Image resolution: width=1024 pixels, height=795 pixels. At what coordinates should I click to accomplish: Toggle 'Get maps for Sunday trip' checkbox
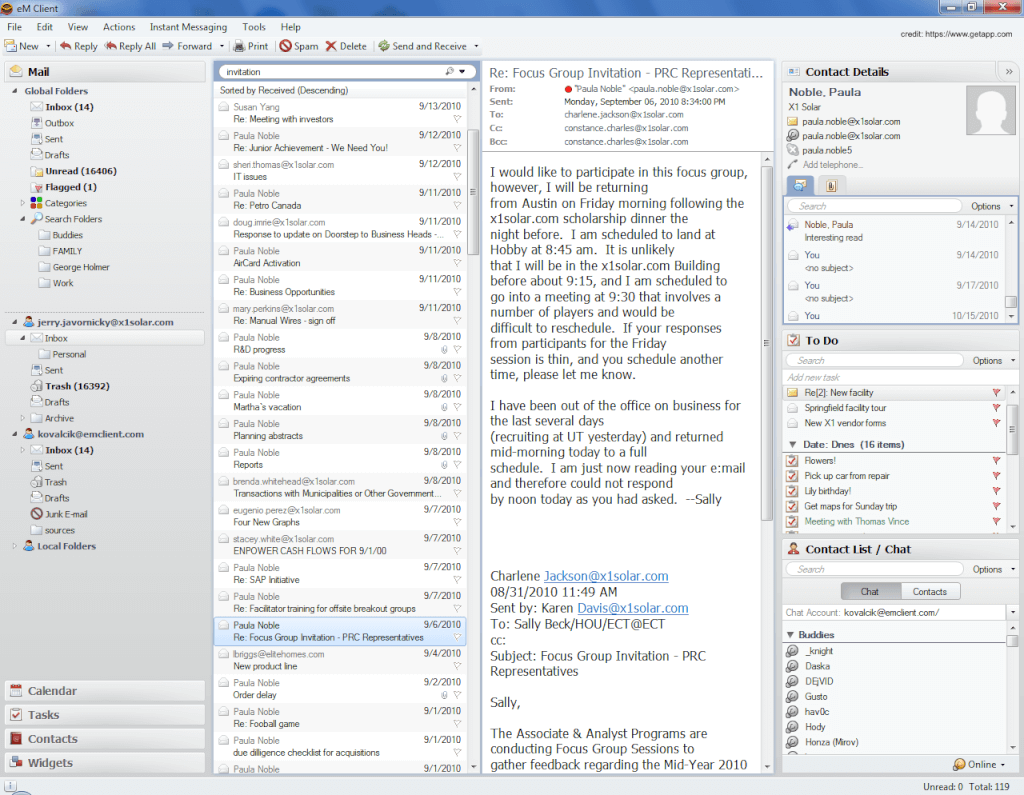792,506
